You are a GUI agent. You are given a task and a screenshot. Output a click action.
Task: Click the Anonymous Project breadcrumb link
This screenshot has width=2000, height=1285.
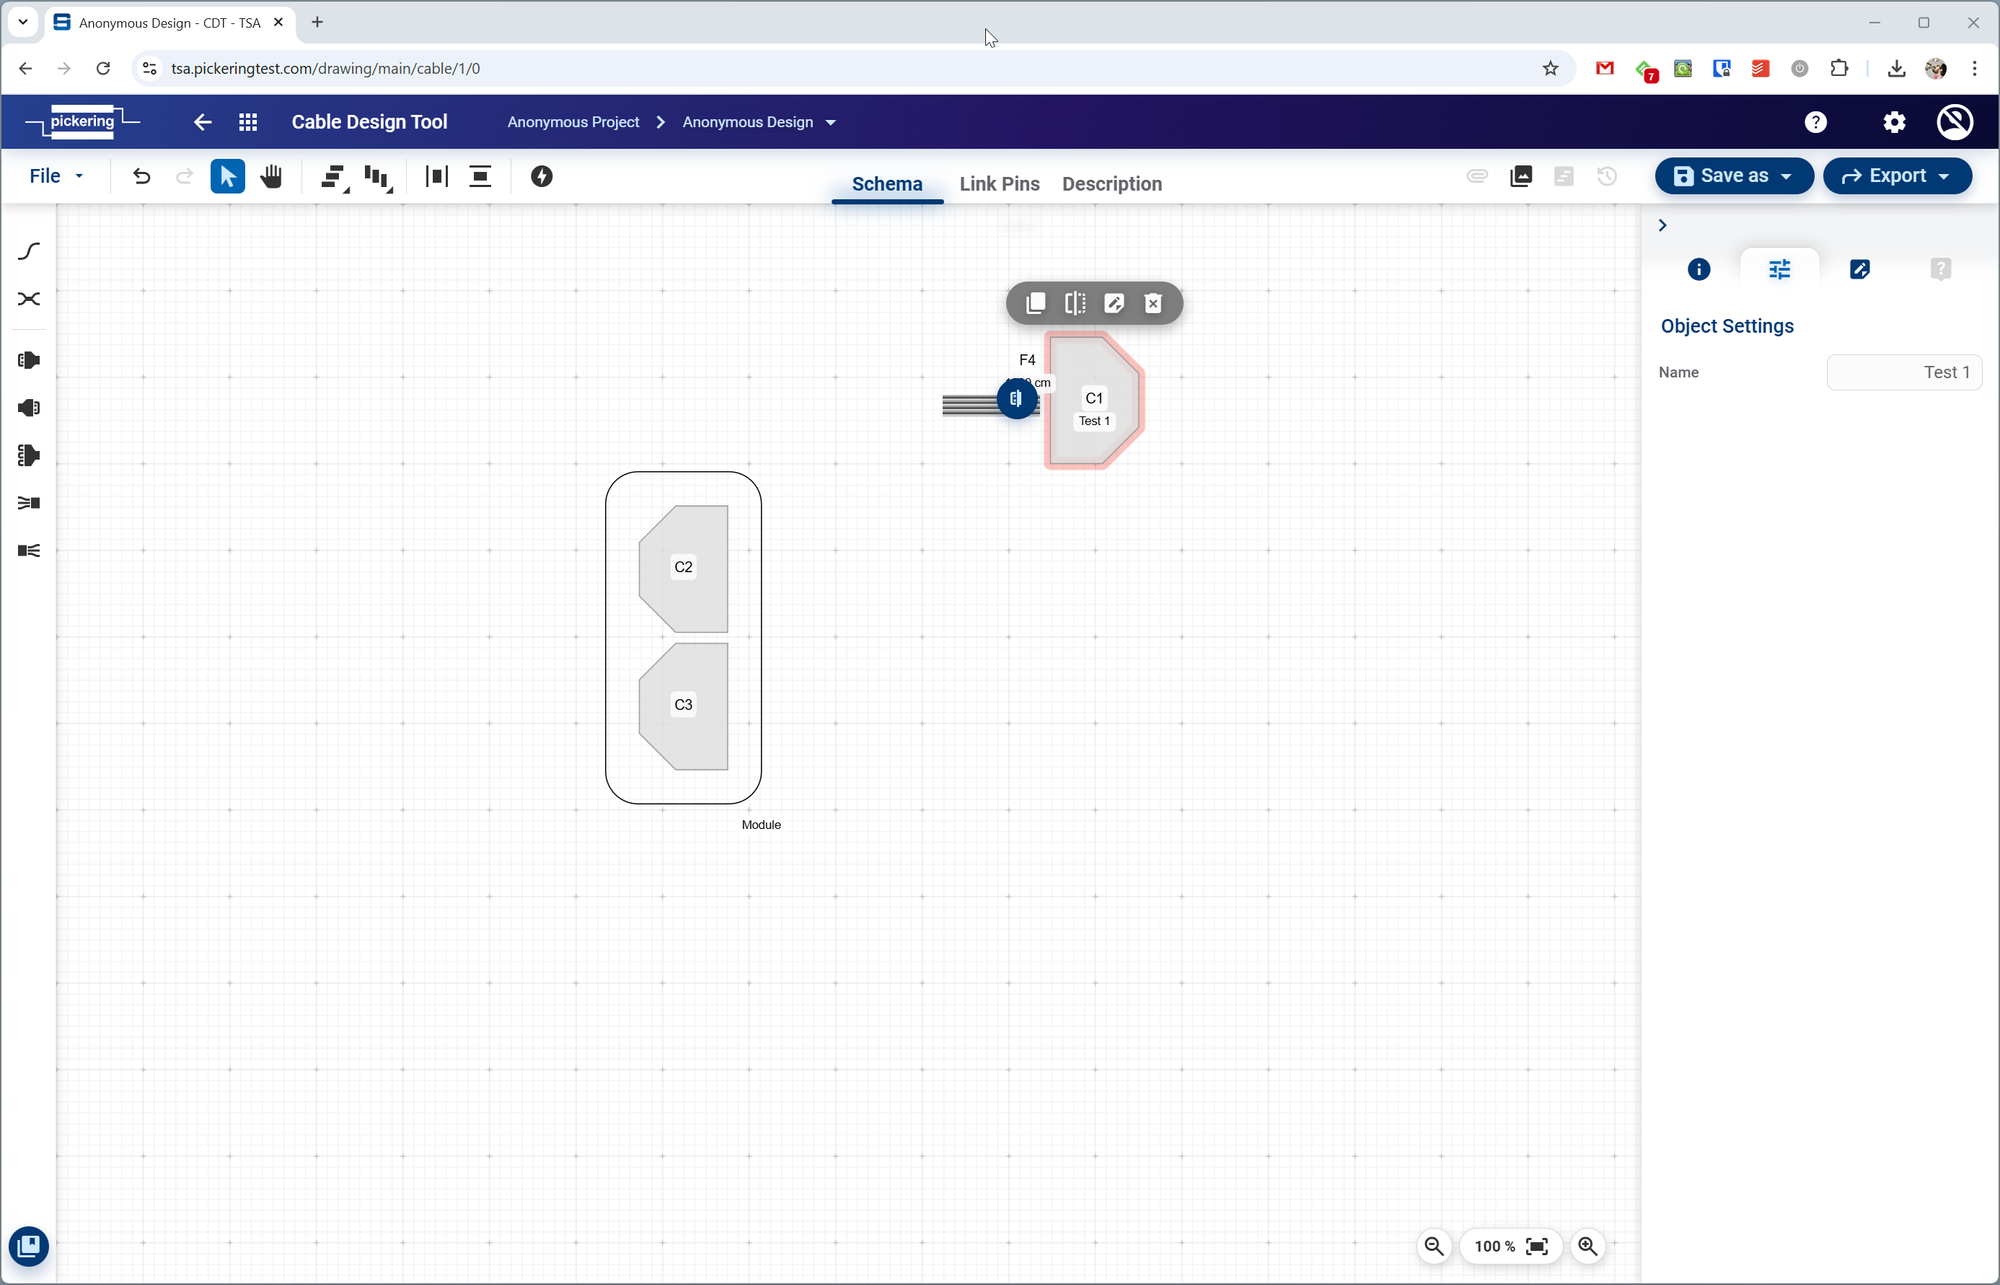[x=573, y=122]
